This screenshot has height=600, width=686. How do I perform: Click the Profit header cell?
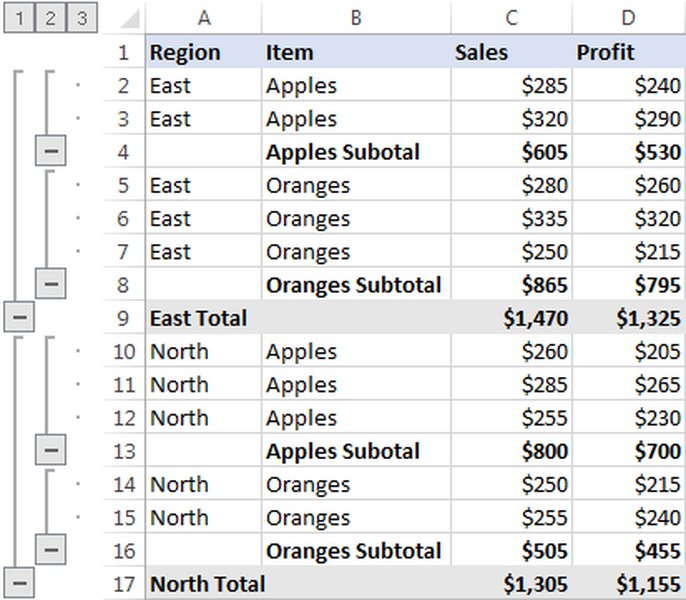pyautogui.click(x=629, y=52)
